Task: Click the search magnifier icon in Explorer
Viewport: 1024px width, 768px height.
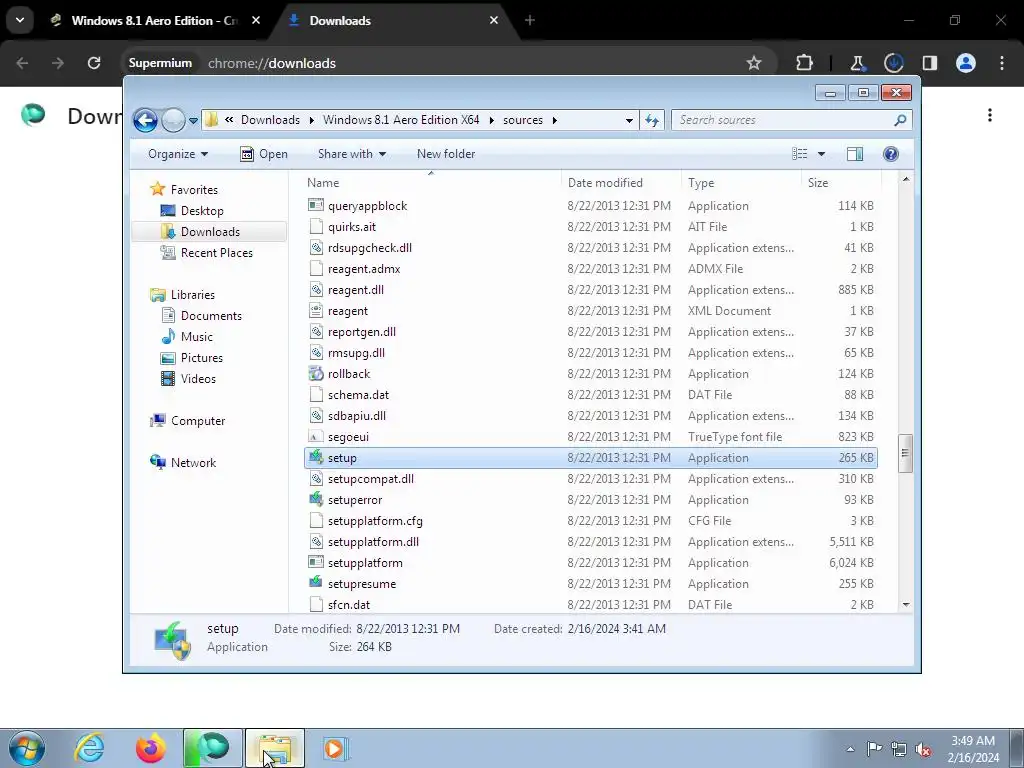Action: (901, 120)
